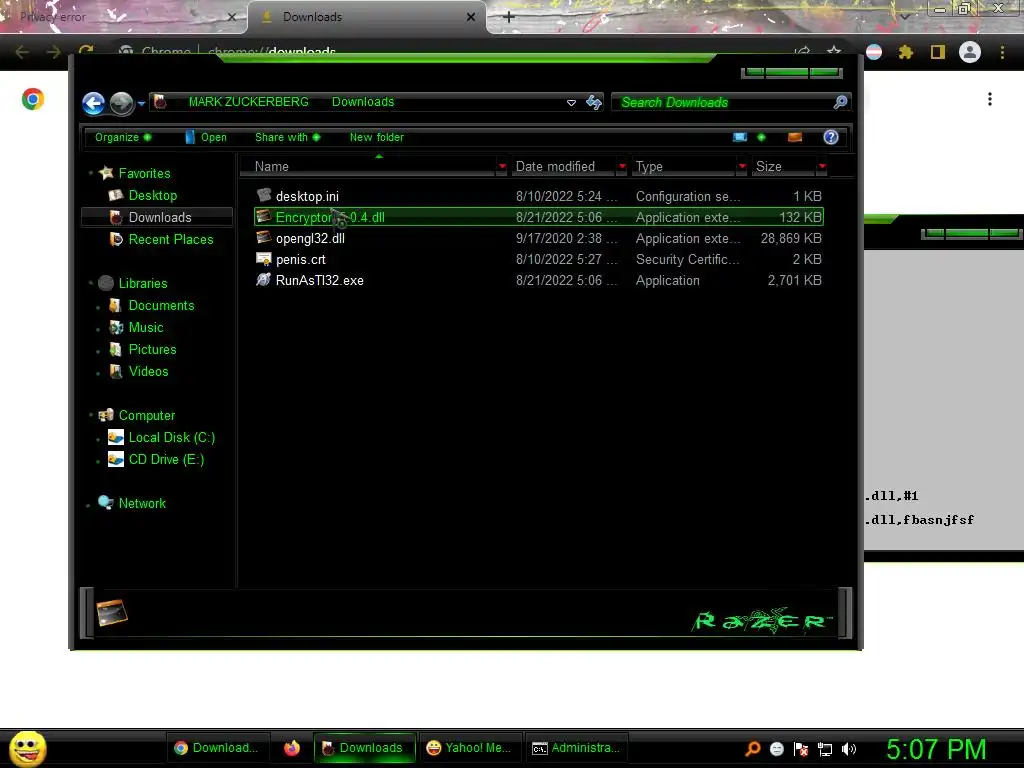Image resolution: width=1024 pixels, height=768 pixels.
Task: Click the blue help question mark icon
Action: click(x=831, y=137)
